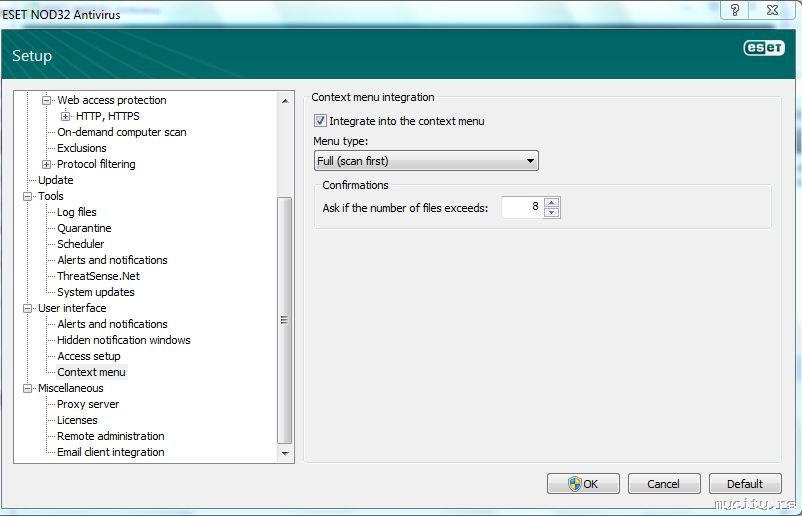Open Proxy server settings
The width and height of the screenshot is (802, 516).
coord(88,404)
